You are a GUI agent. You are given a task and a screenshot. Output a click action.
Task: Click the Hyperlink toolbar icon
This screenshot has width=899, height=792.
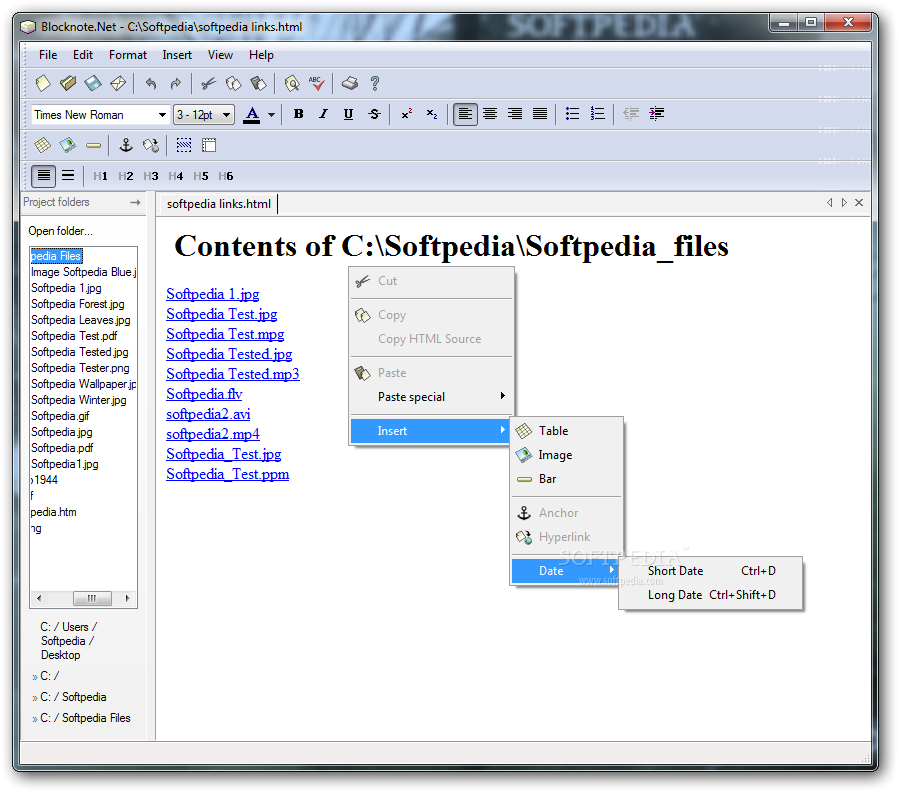(x=151, y=145)
